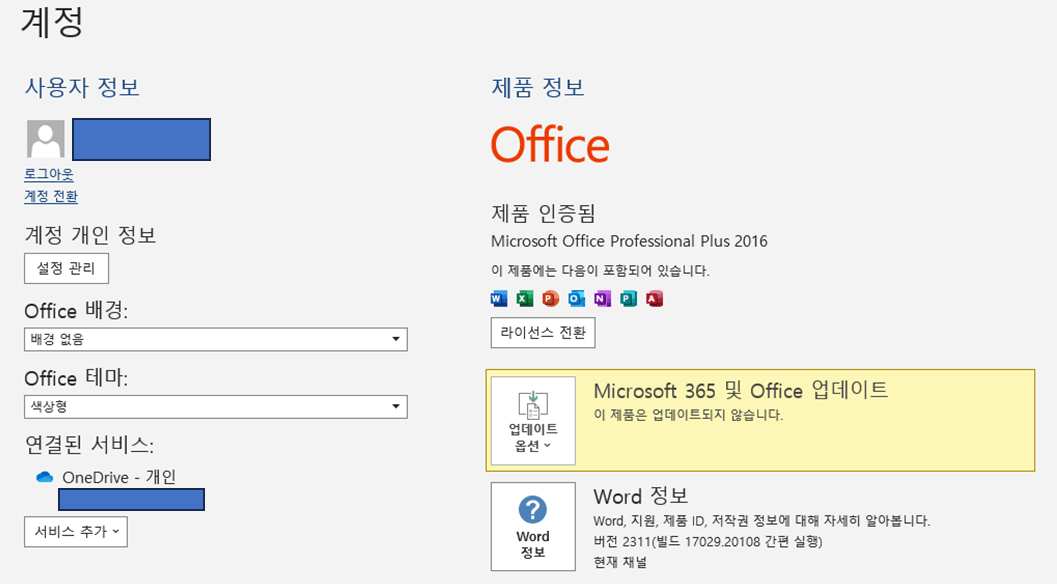Screen dimensions: 1057x584
Task: Click the 제품 정보 heading
Action: [538, 87]
